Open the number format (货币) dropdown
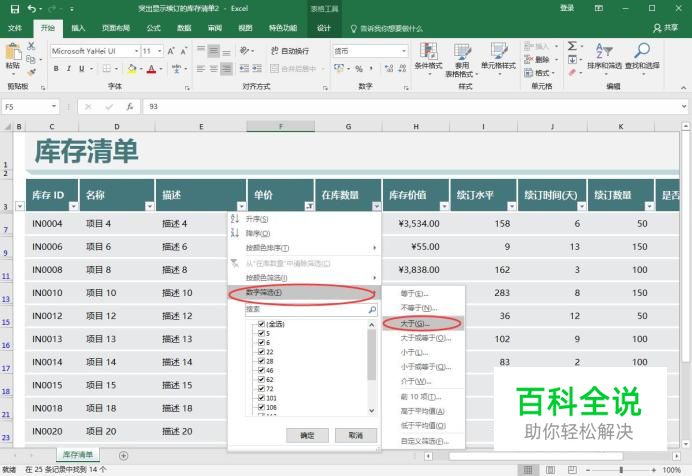Viewport: 692px width, 476px height. point(403,51)
